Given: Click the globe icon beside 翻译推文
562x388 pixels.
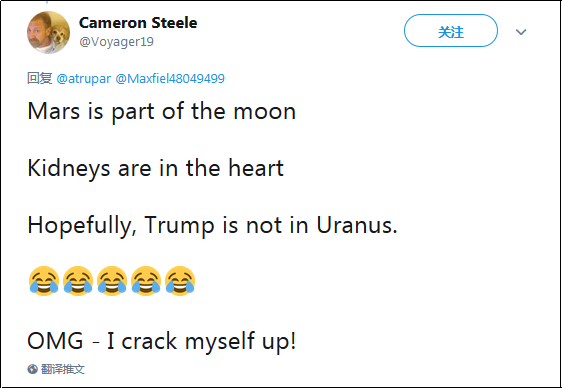Looking at the screenshot, I should pyautogui.click(x=33, y=369).
